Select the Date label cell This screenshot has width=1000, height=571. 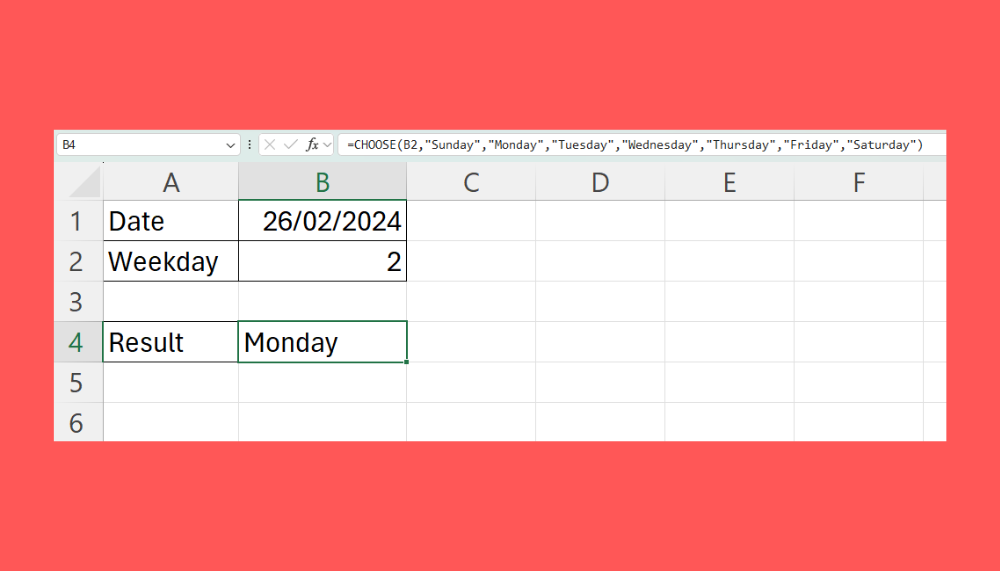coord(171,221)
